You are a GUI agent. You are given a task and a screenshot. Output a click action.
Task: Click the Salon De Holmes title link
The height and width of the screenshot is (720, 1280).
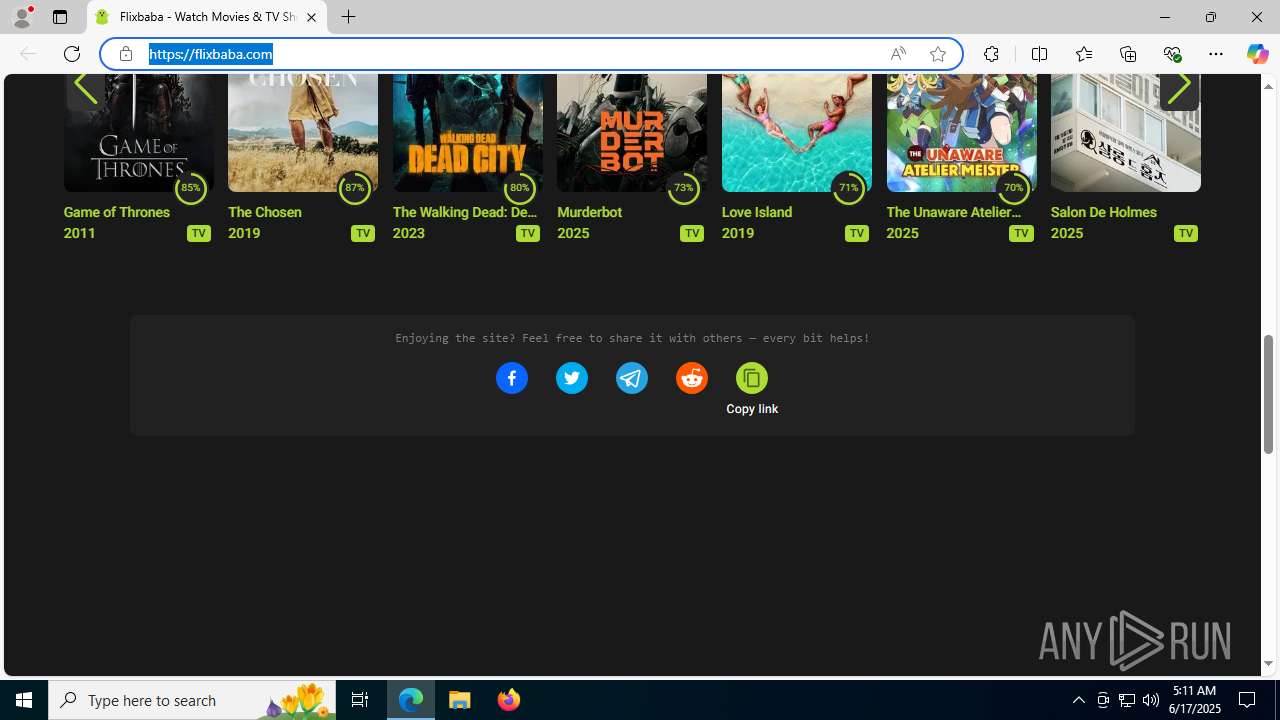click(1104, 212)
